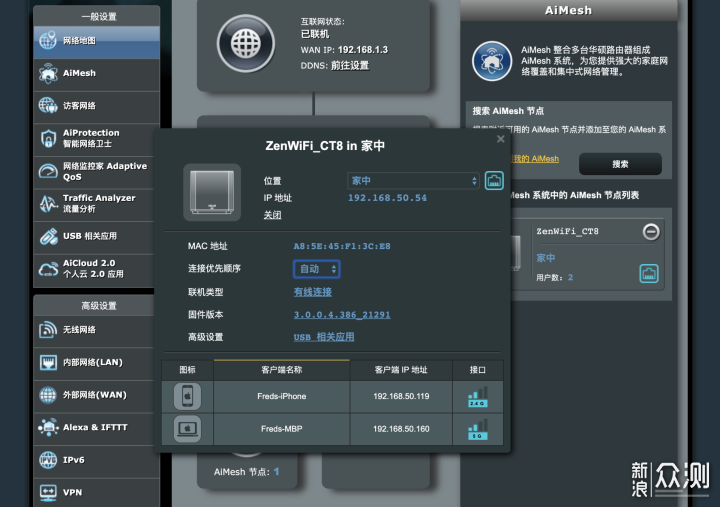
Task: Click the 2.4G signal icon for Freds-iPhone
Action: [478, 397]
